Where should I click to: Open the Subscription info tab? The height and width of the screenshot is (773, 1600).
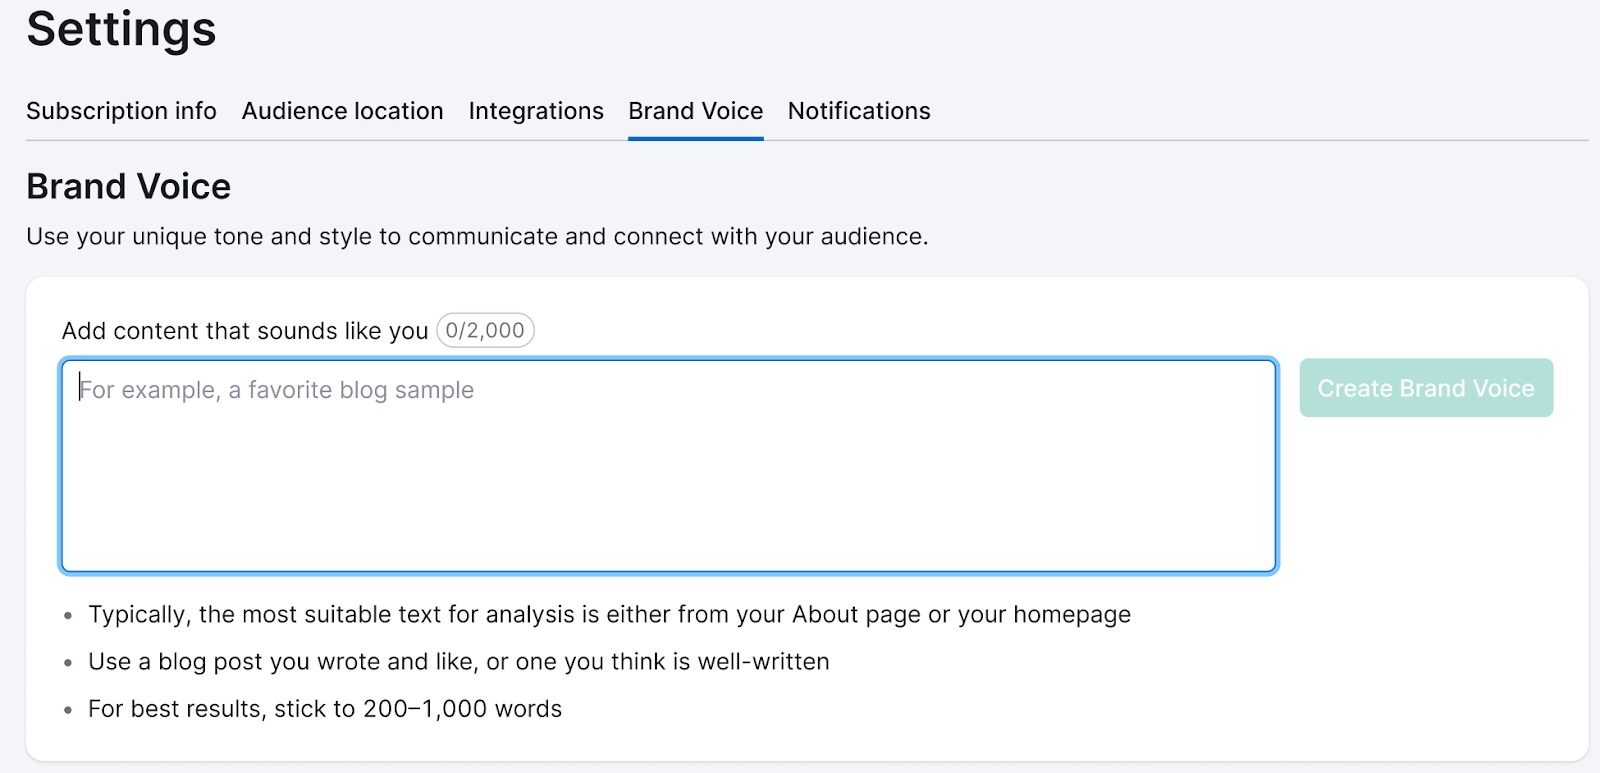click(121, 111)
